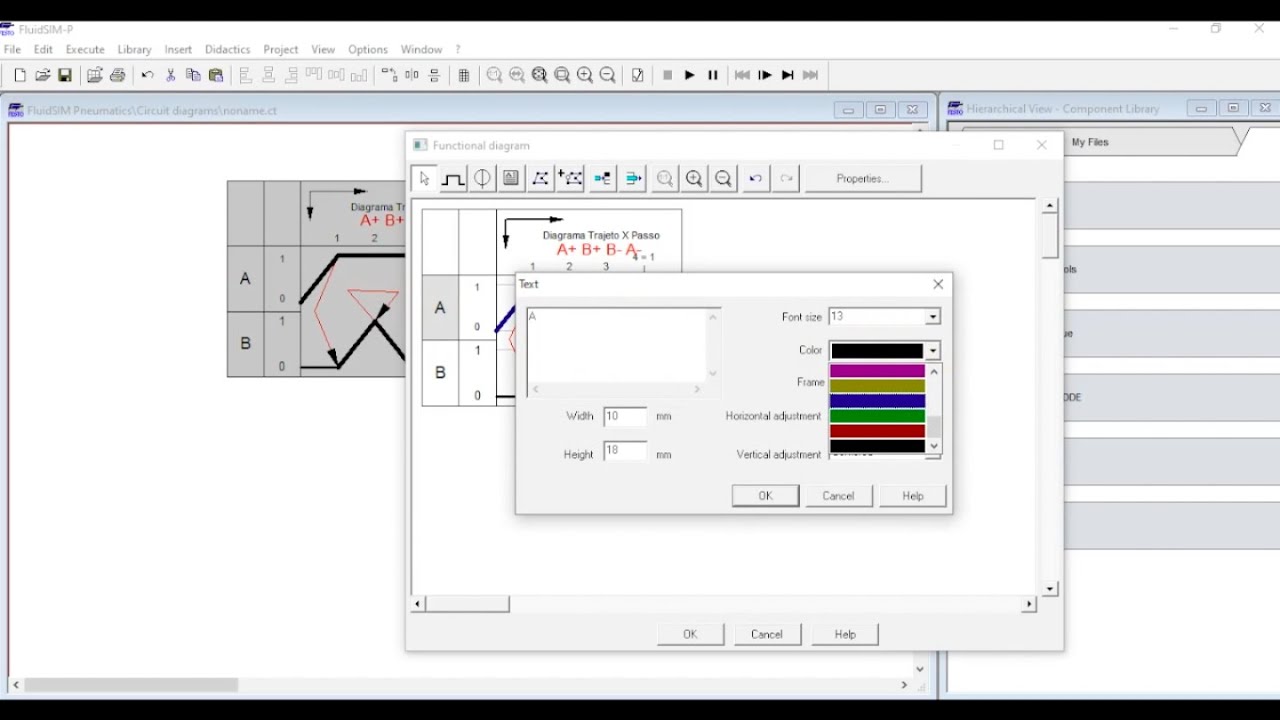Copy the selected components
Image resolution: width=1280 pixels, height=720 pixels.
point(193,75)
